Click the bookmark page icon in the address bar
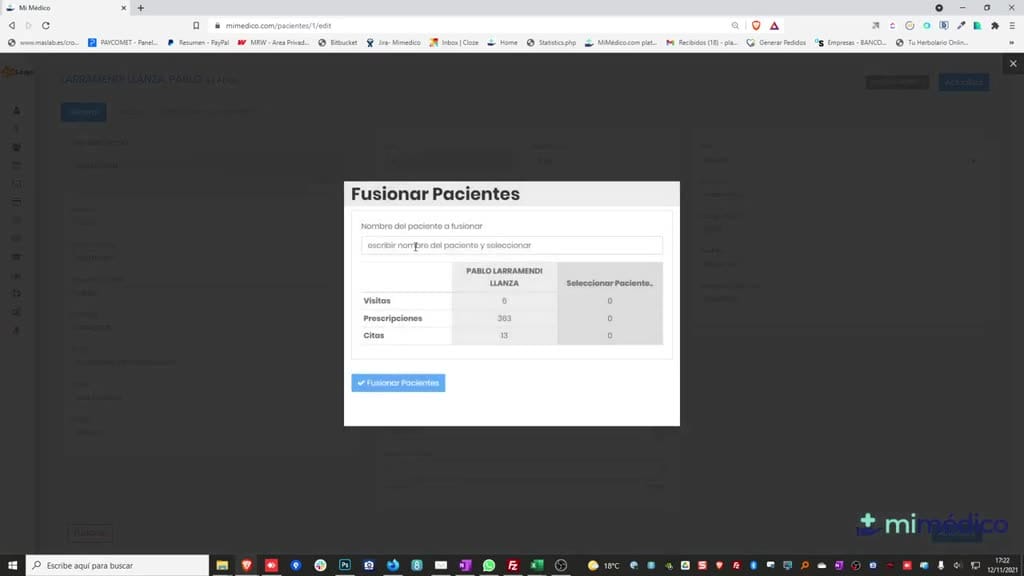 pos(196,25)
